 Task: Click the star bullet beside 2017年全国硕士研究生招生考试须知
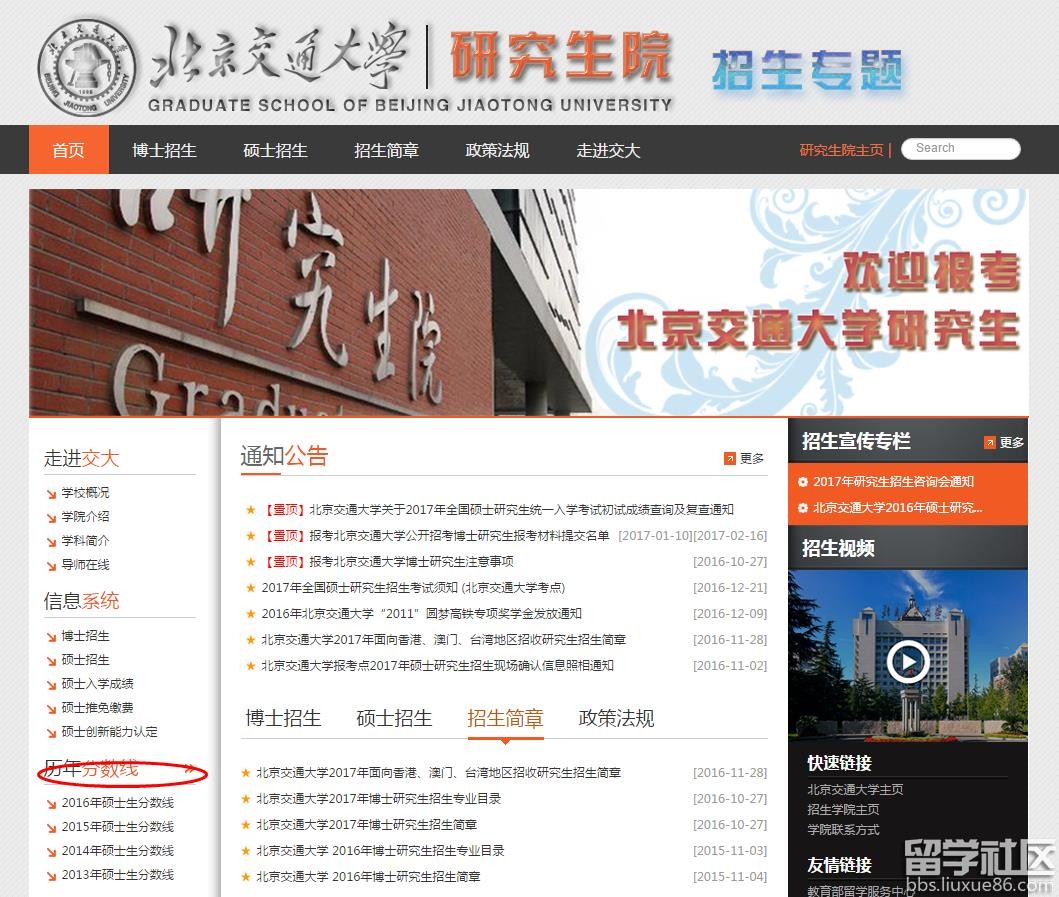pos(251,588)
